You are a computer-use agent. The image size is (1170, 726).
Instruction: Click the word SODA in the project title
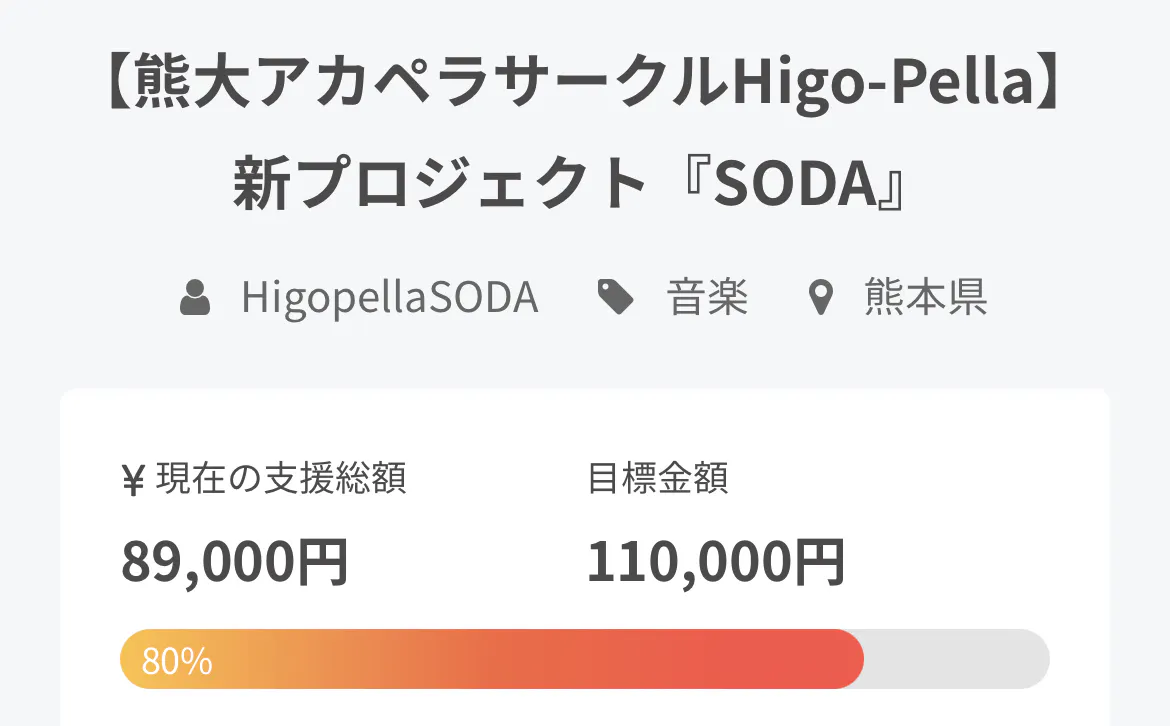[800, 184]
